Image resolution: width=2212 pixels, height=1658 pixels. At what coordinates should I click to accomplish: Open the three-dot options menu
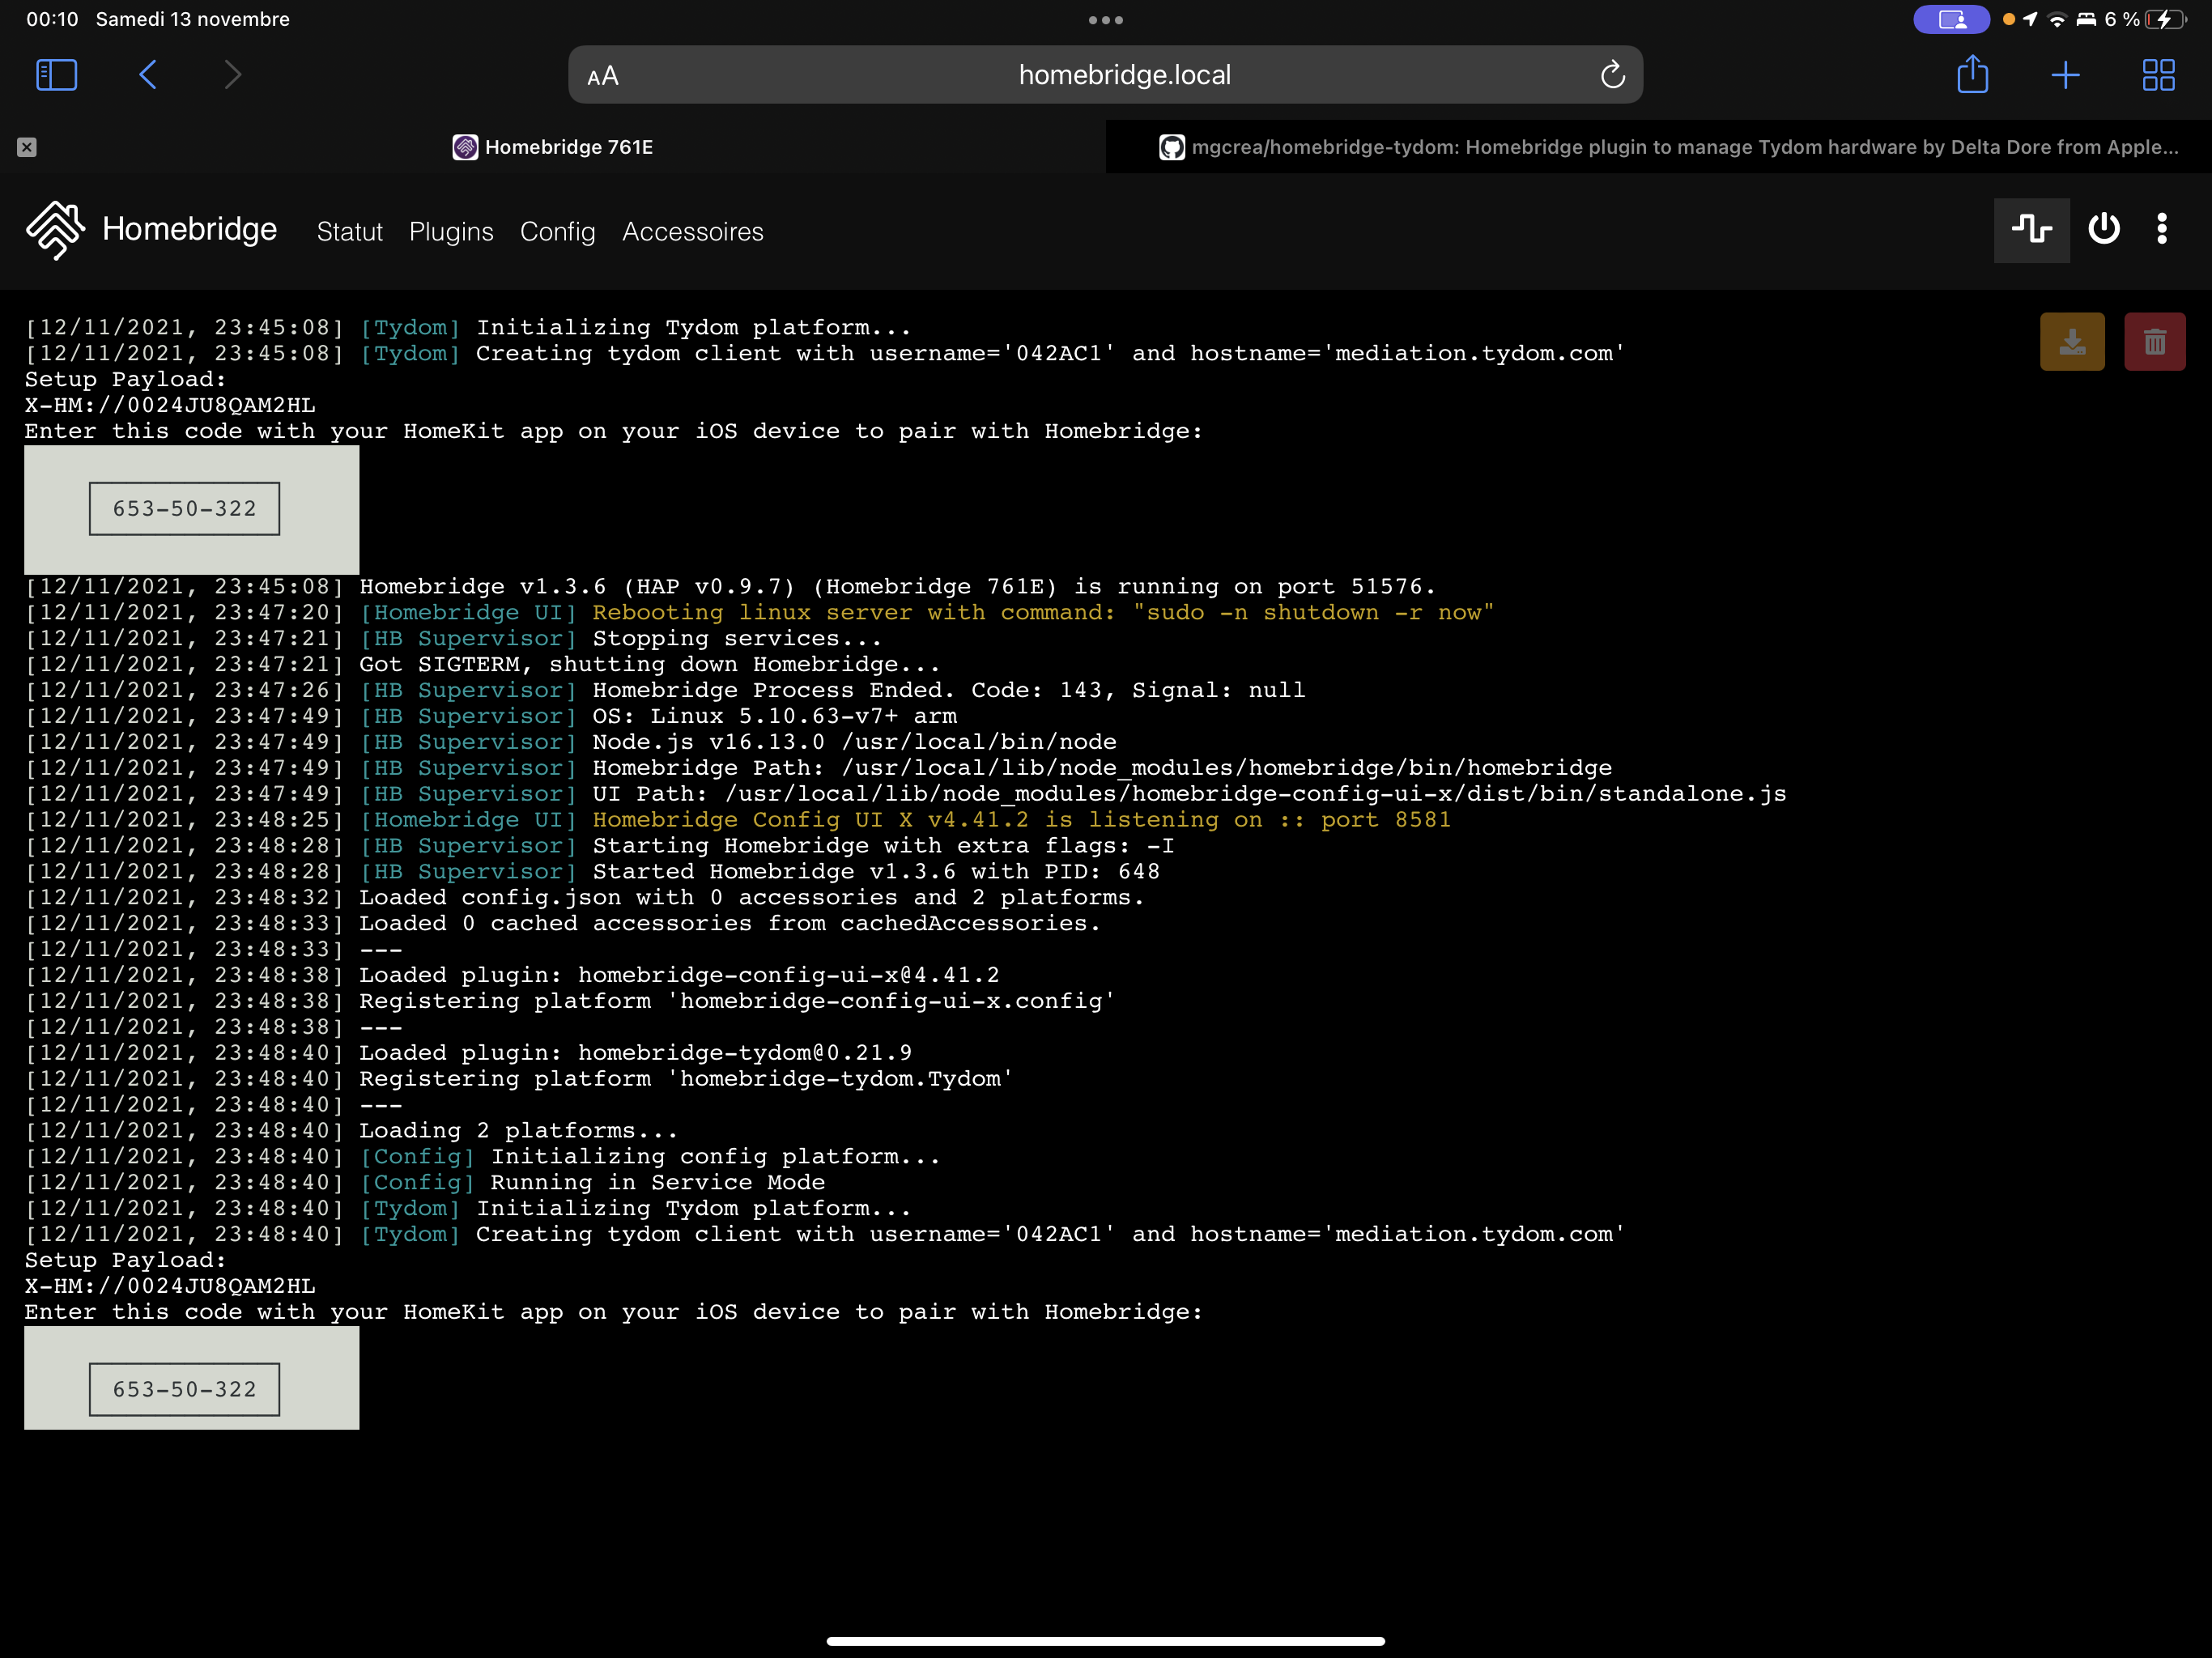[2161, 229]
